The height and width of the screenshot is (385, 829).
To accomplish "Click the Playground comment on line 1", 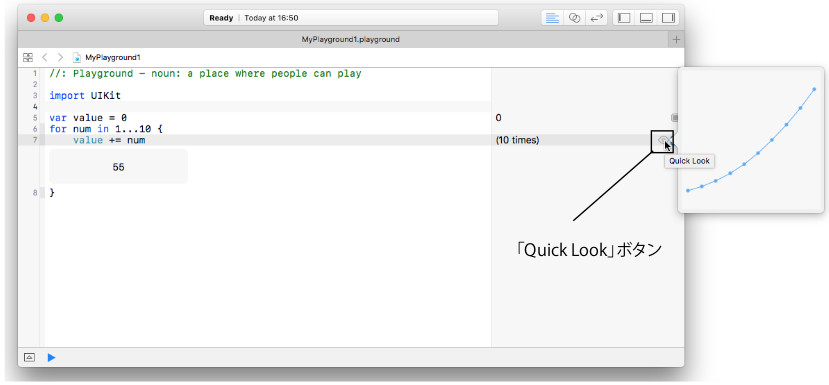I will (205, 74).
